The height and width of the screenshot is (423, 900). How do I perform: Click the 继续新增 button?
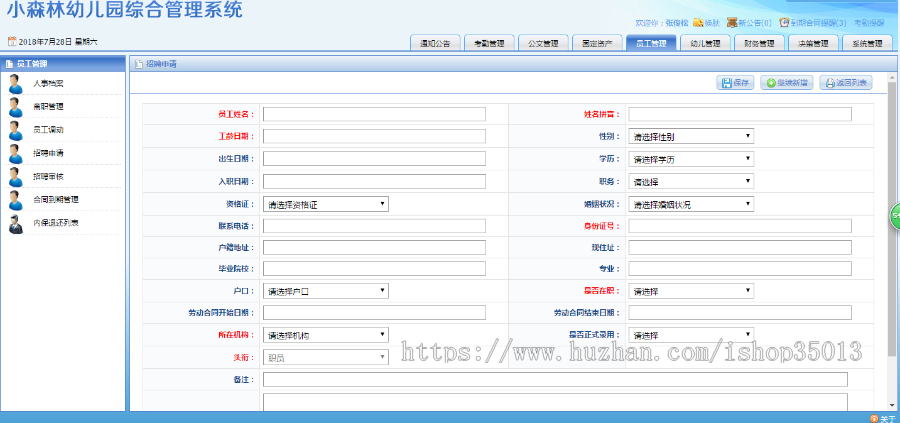pyautogui.click(x=786, y=83)
